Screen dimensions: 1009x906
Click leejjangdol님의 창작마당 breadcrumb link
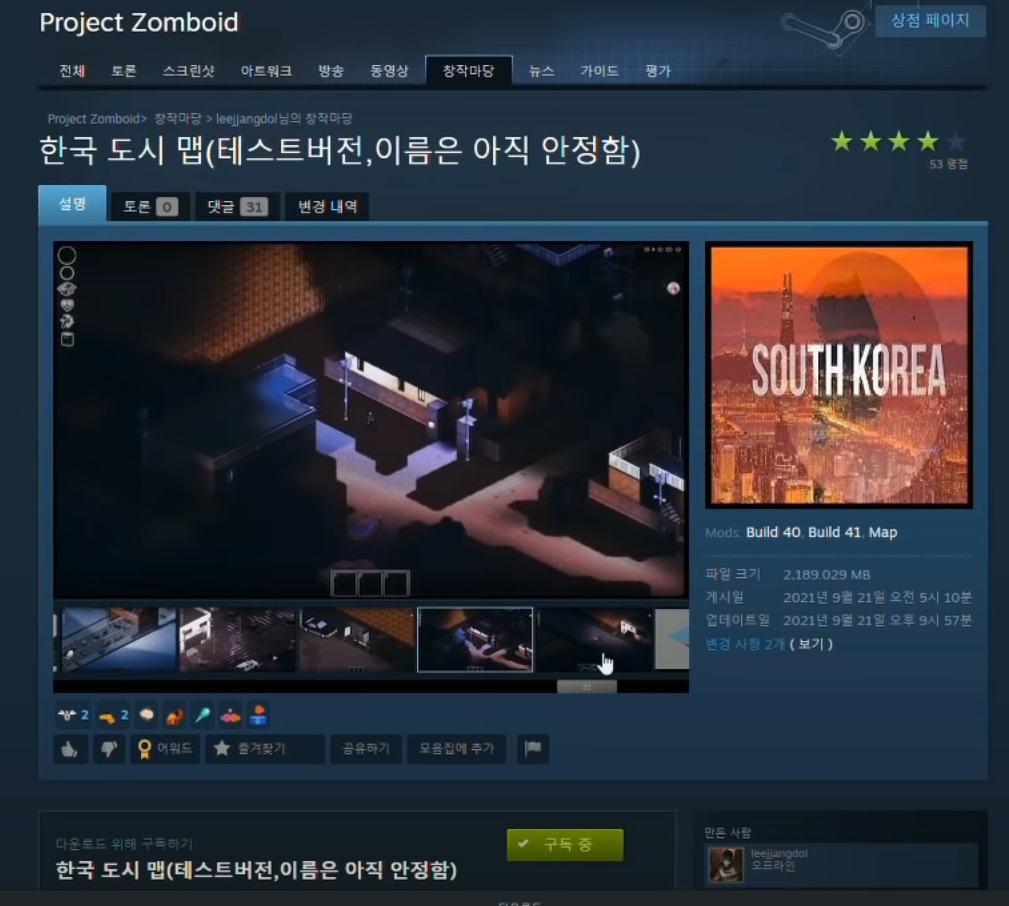point(284,119)
